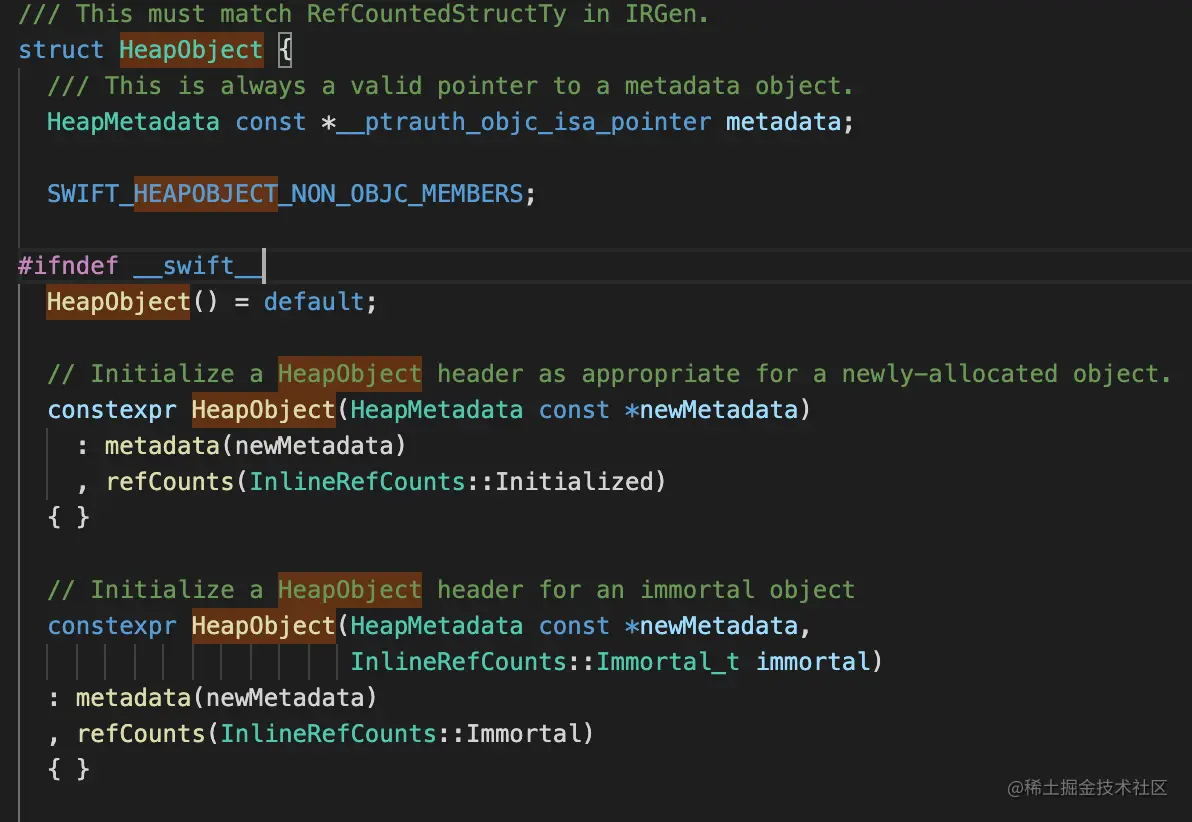Click the #ifndef directive
1192x822 pixels.
[x=68, y=265]
